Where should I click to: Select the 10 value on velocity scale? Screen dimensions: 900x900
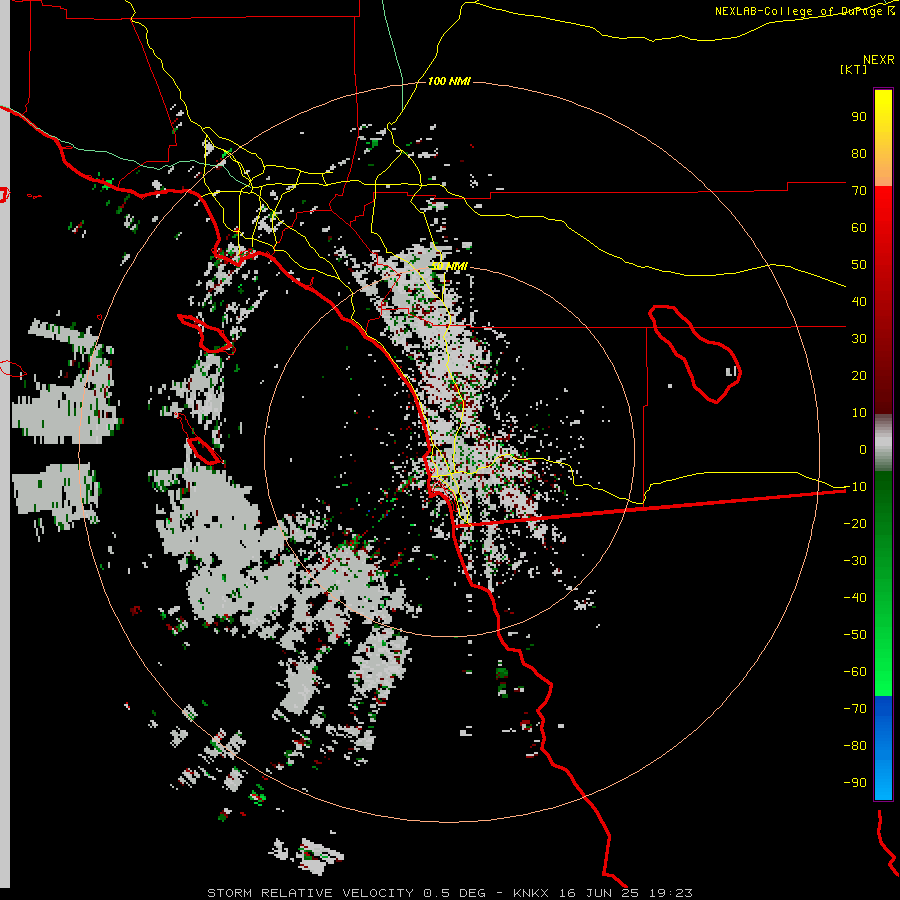click(x=859, y=413)
